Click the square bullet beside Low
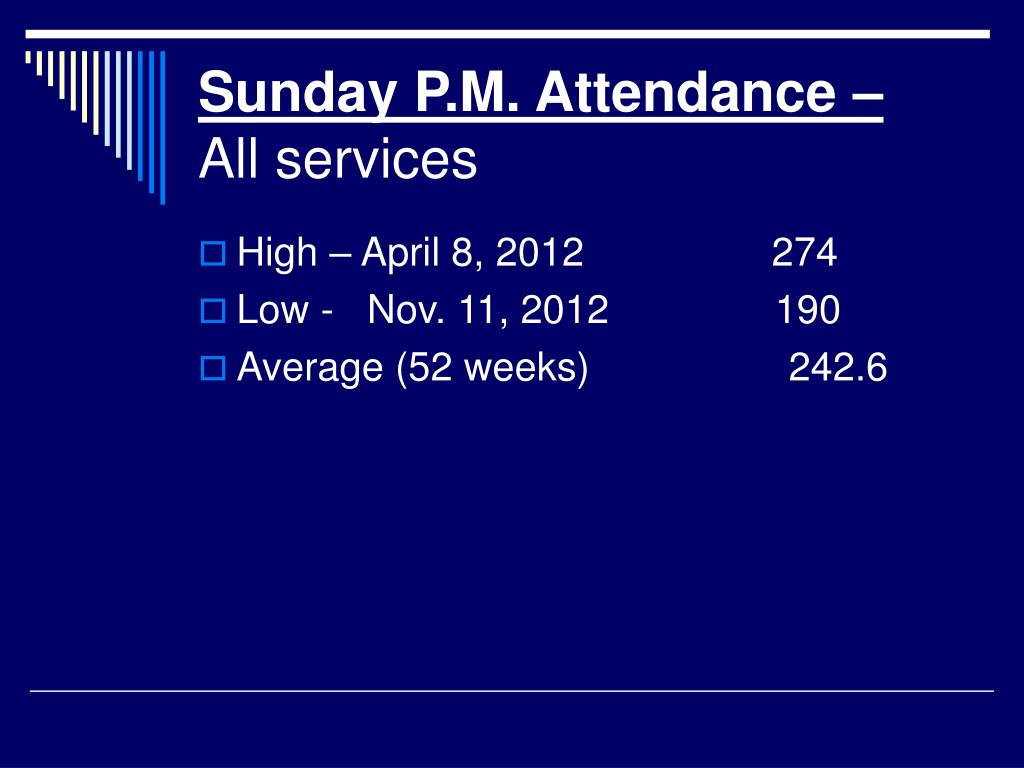Viewport: 1024px width, 768px height. [x=213, y=311]
